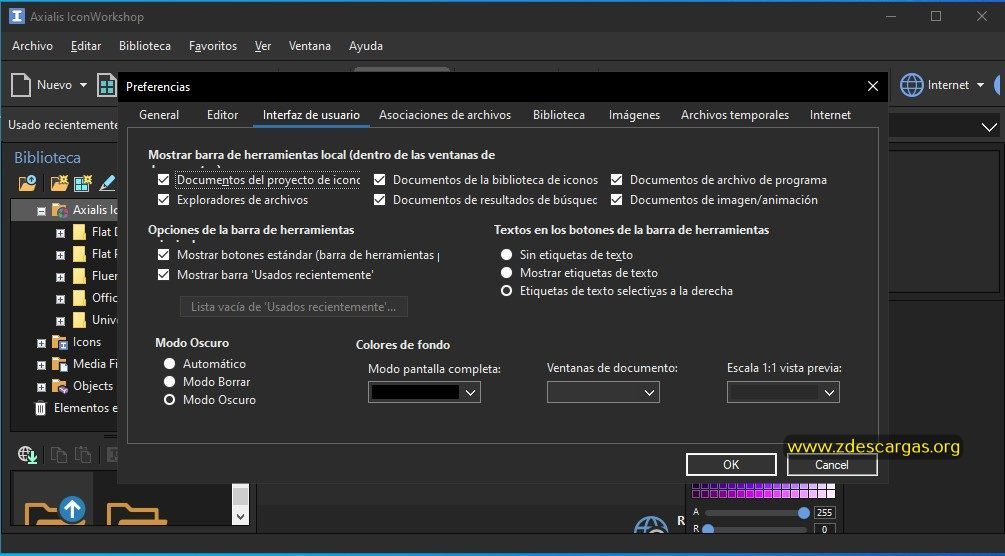The width and height of the screenshot is (1005, 556).
Task: Expand the Objects tree node
Action: point(42,387)
